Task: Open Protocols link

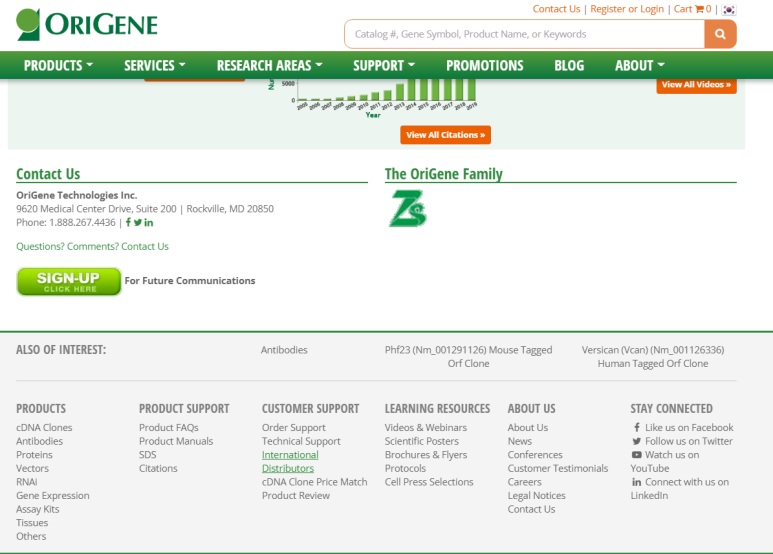Action: pyautogui.click(x=405, y=468)
